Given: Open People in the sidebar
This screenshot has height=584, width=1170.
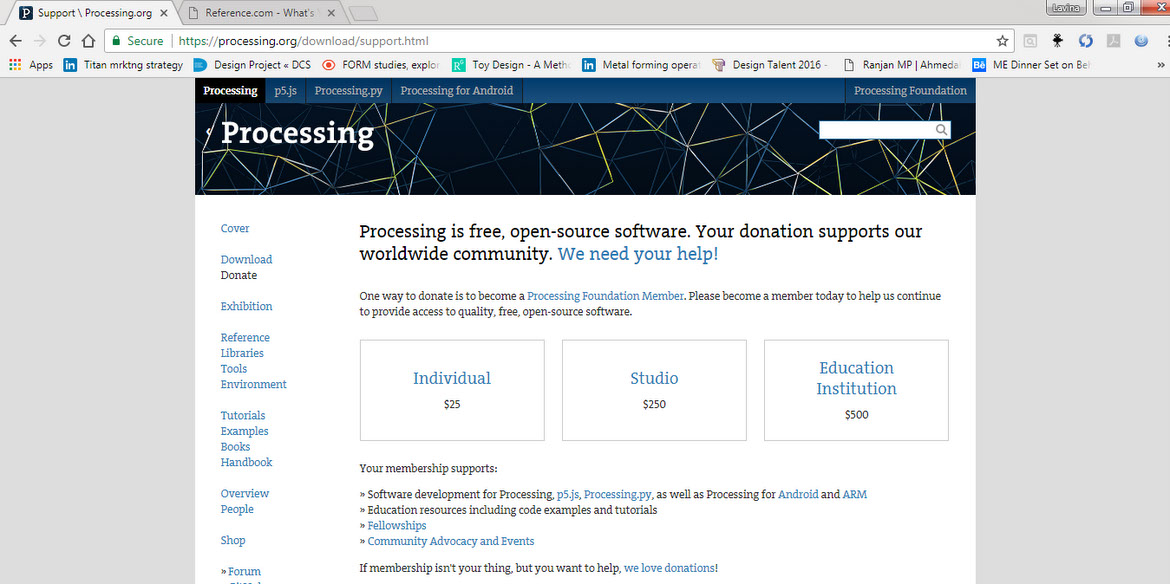Looking at the screenshot, I should (x=237, y=509).
